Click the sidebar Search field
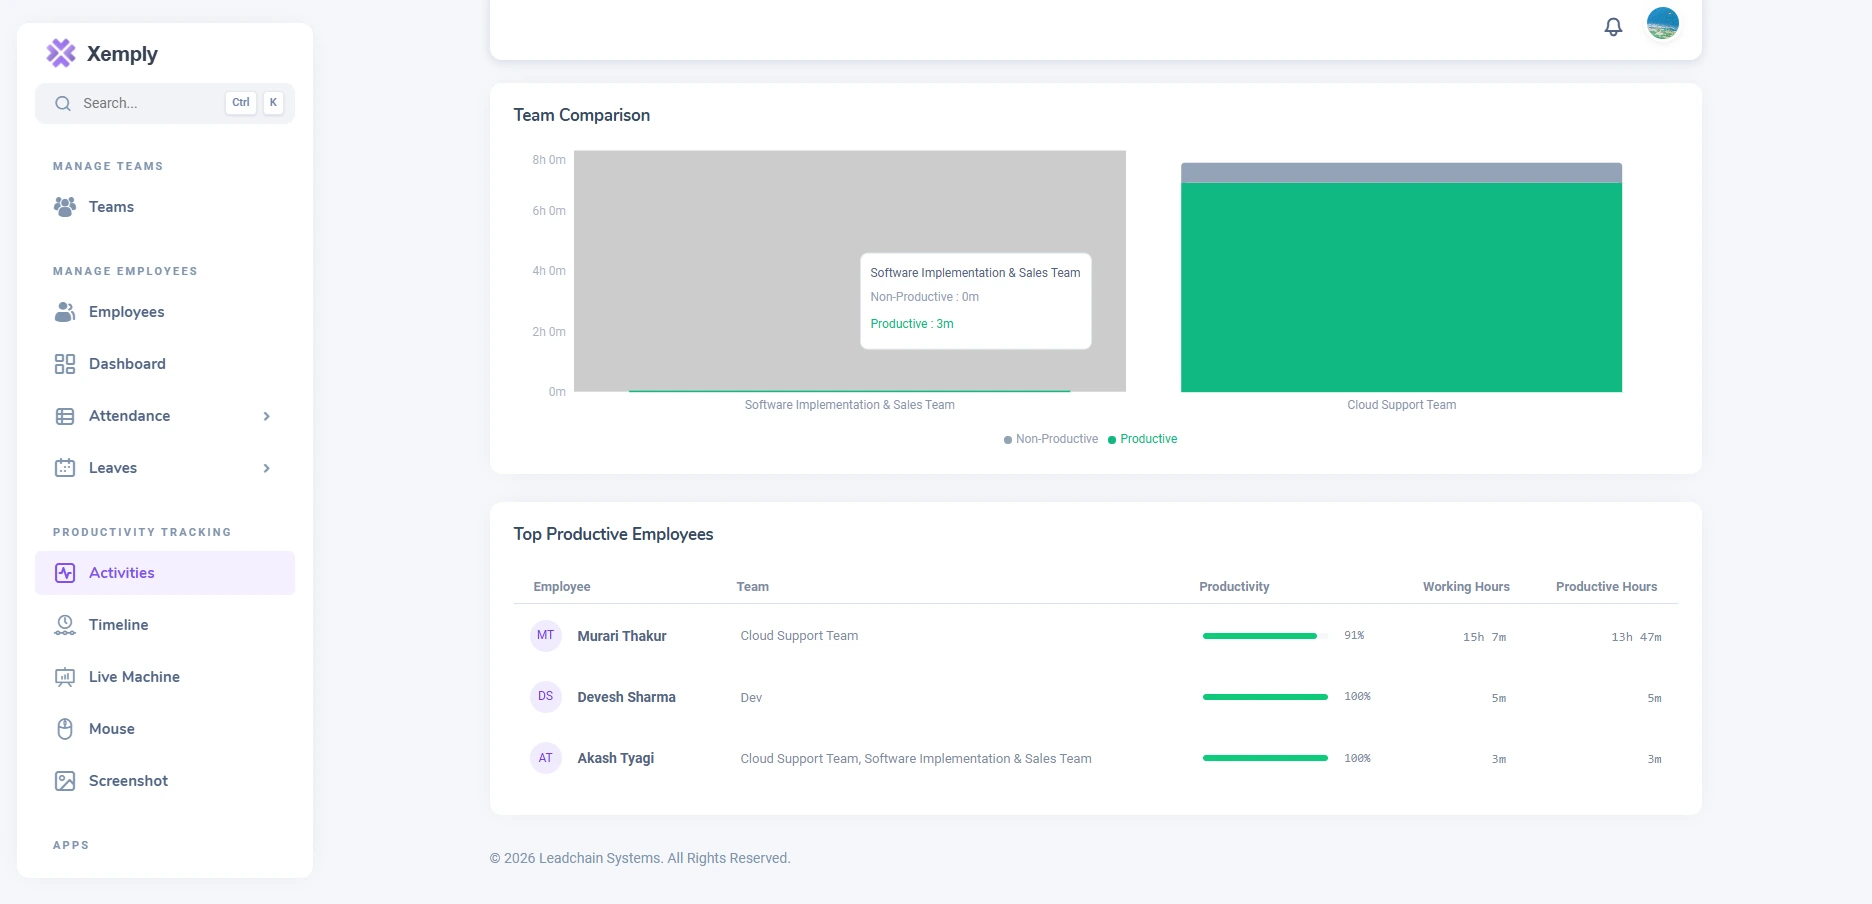Image resolution: width=1872 pixels, height=904 pixels. (165, 103)
